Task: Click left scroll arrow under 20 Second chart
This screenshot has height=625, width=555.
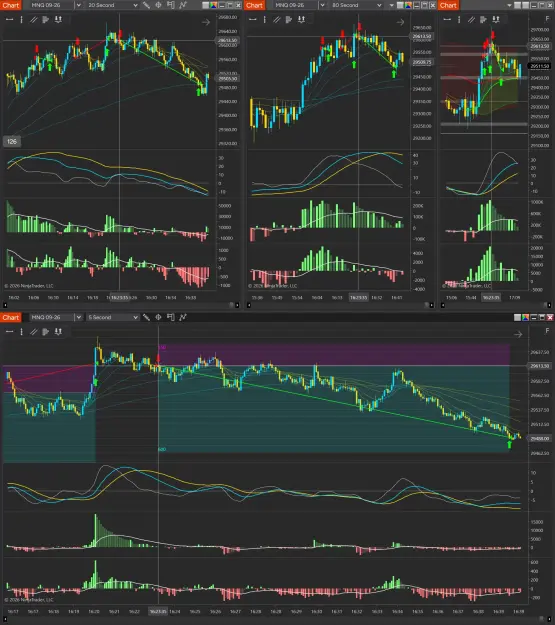Action: coord(5,305)
